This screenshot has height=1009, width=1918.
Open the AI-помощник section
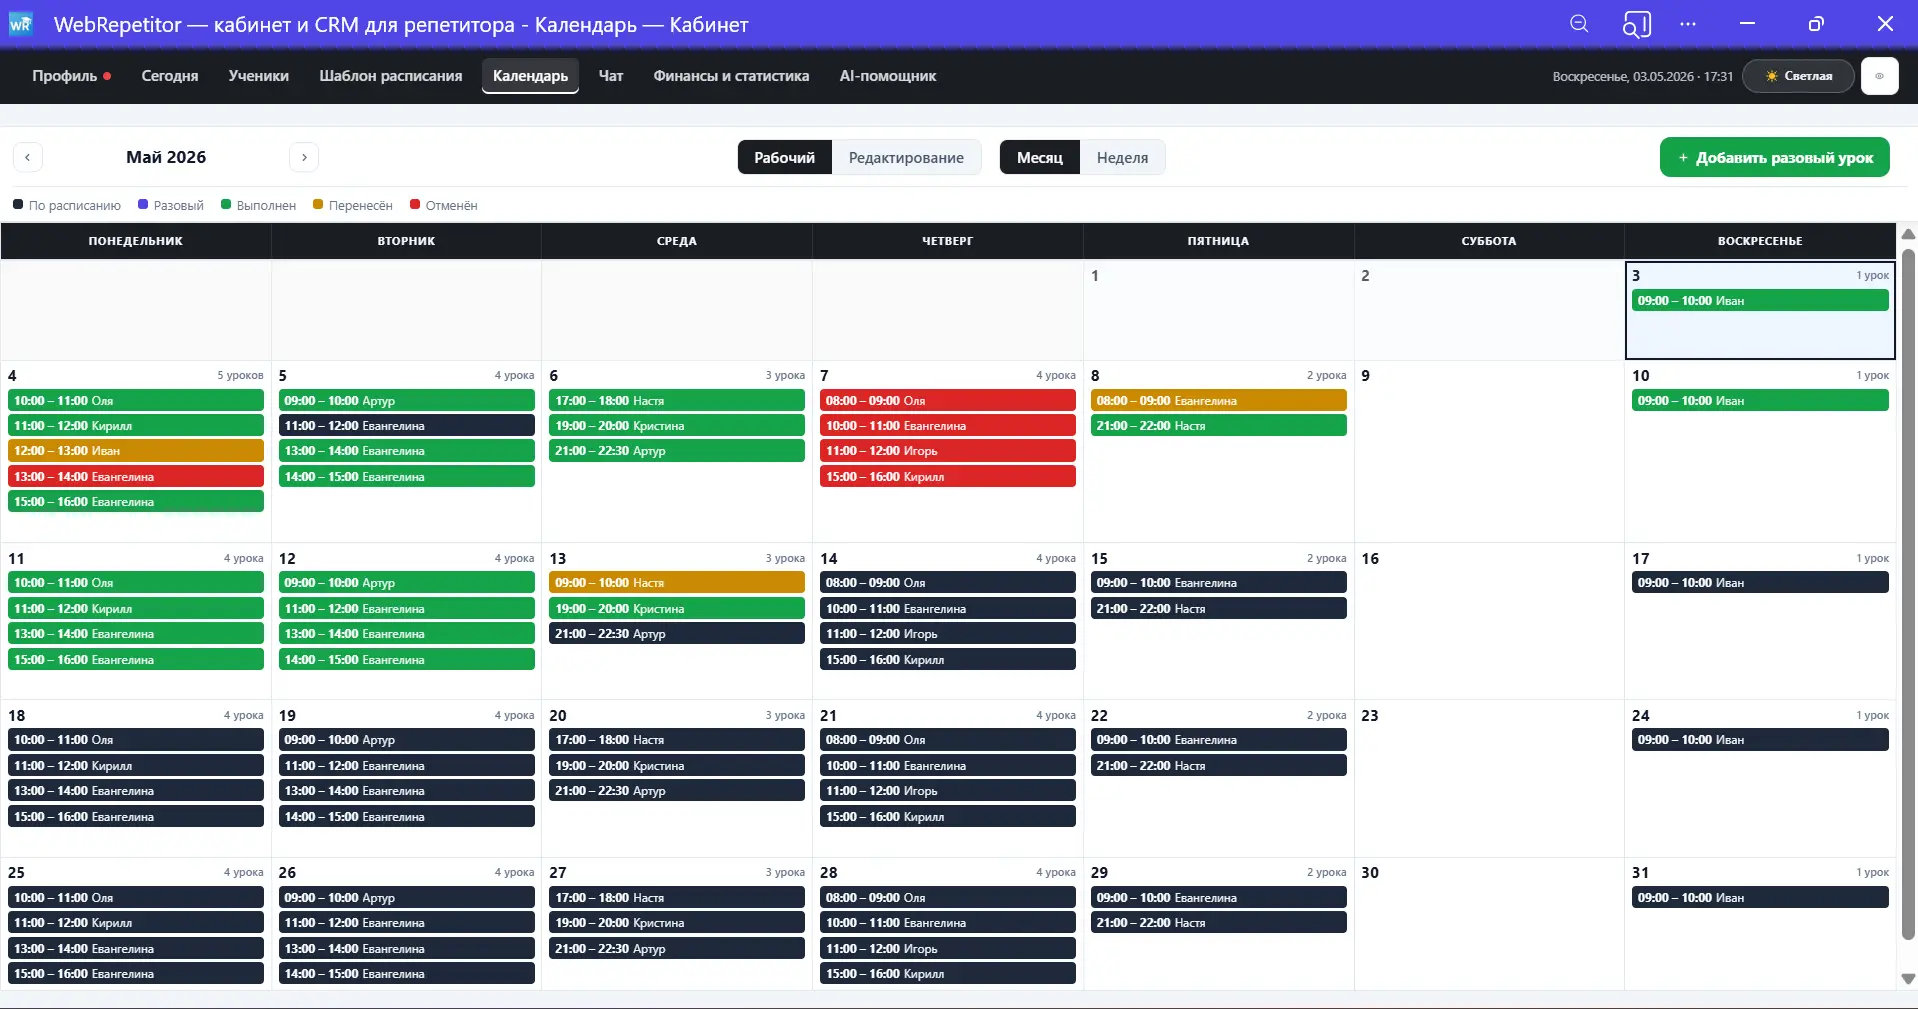click(x=888, y=76)
